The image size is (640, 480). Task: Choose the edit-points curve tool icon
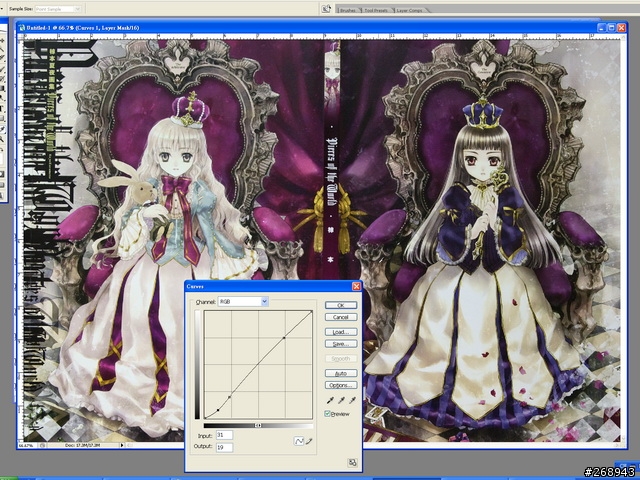click(299, 441)
